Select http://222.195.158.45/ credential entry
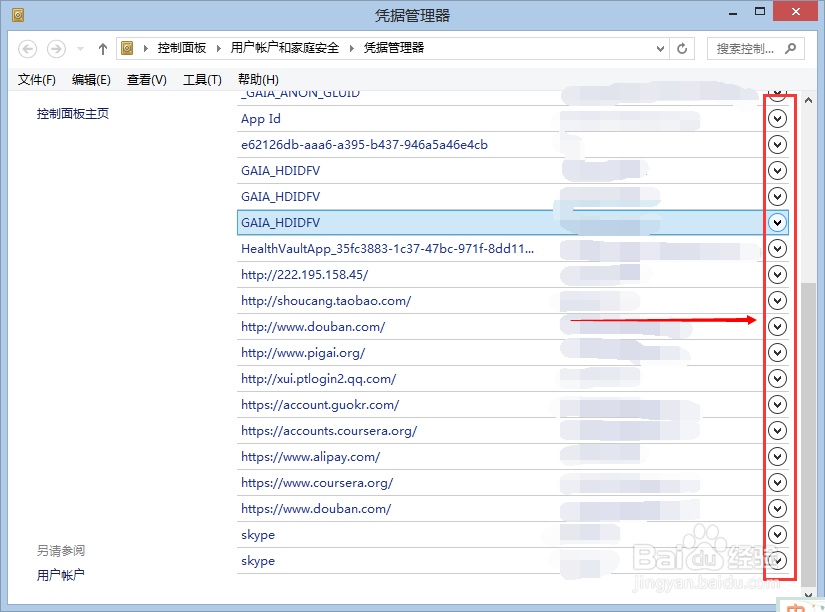Image resolution: width=825 pixels, height=612 pixels. (512, 275)
